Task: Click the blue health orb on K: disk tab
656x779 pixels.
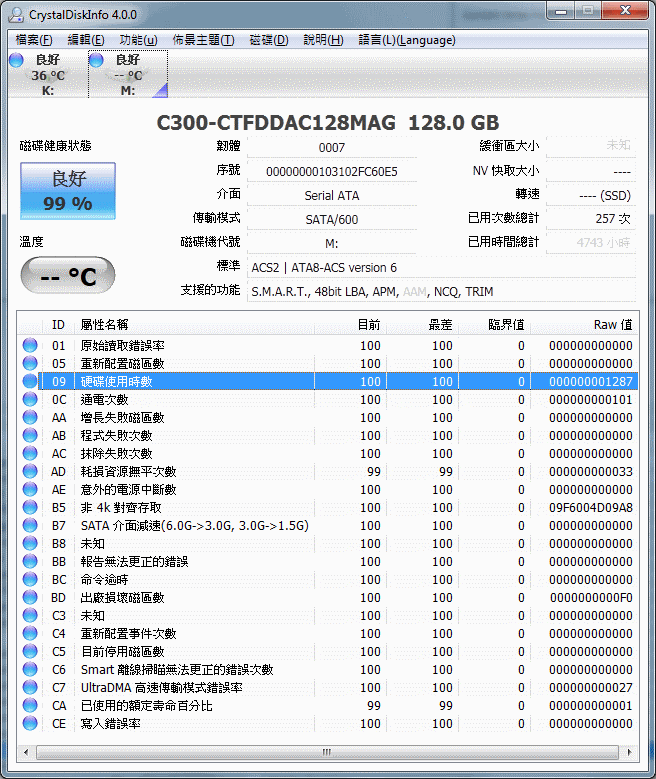Action: pyautogui.click(x=16, y=61)
